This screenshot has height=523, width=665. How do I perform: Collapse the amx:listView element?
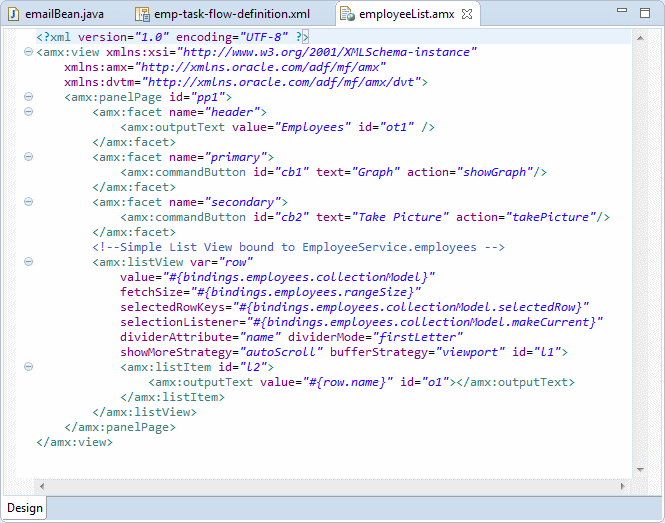tap(28, 261)
